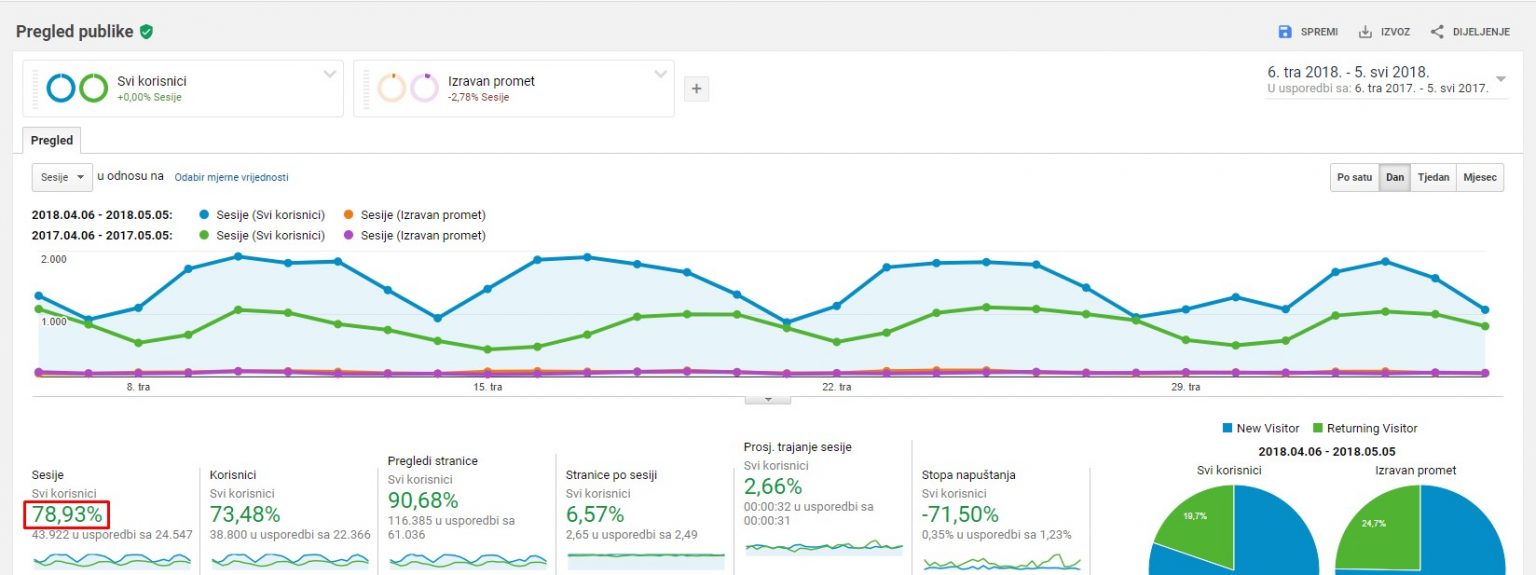The width and height of the screenshot is (1536, 575).
Task: Click the SPREMI save icon
Action: click(1285, 32)
